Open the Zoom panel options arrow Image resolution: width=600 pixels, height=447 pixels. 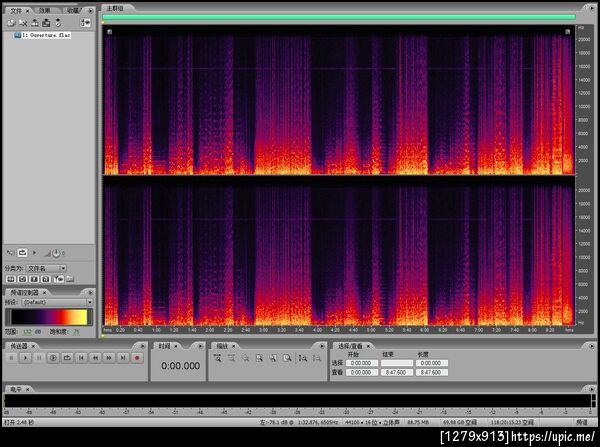322,346
